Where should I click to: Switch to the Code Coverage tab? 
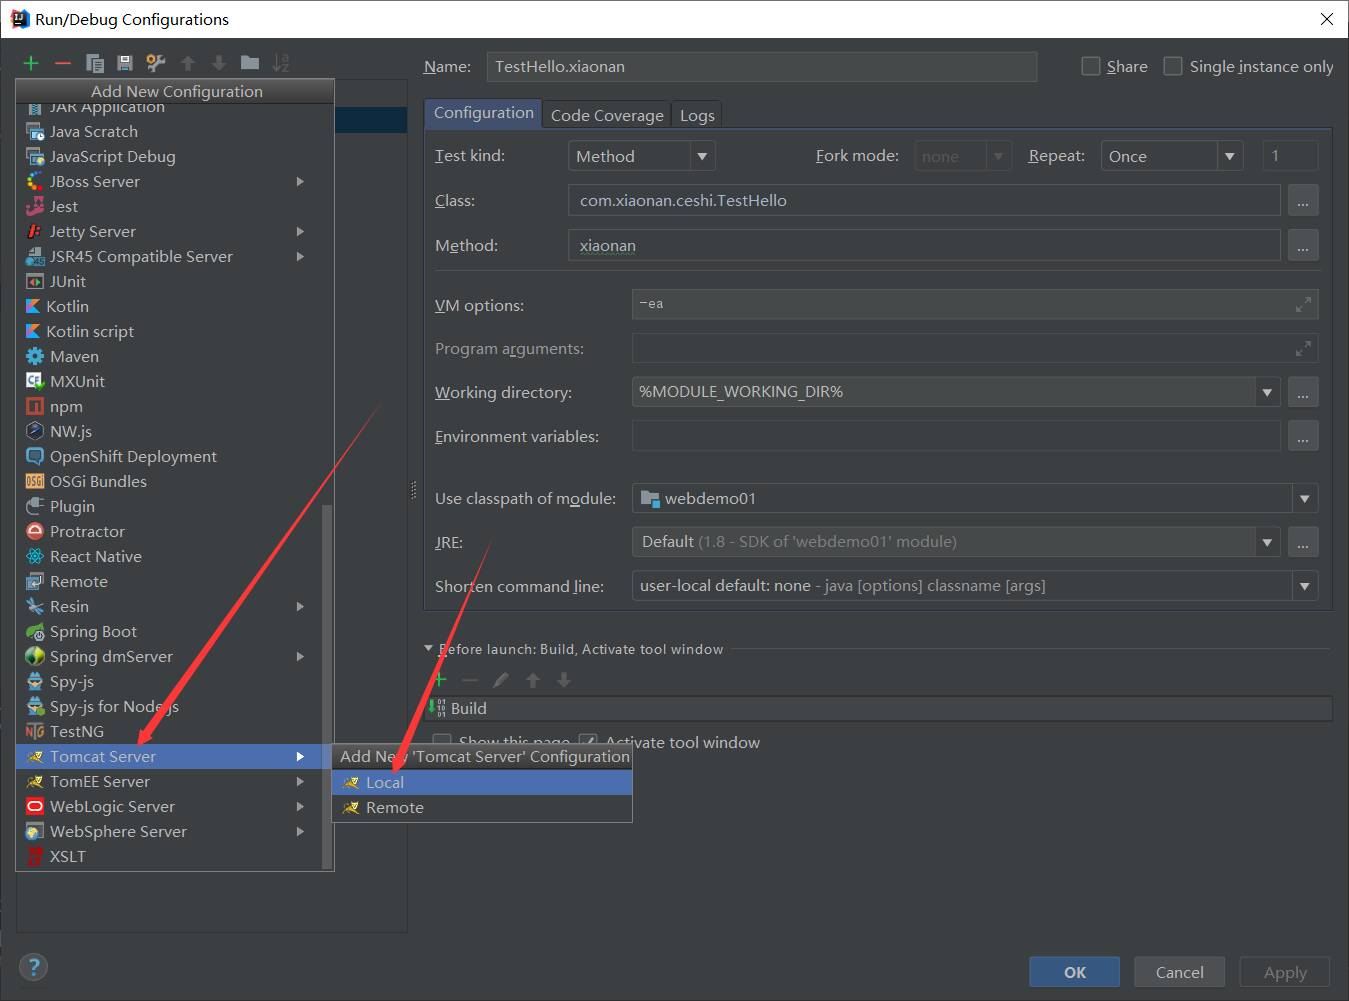[x=607, y=115]
